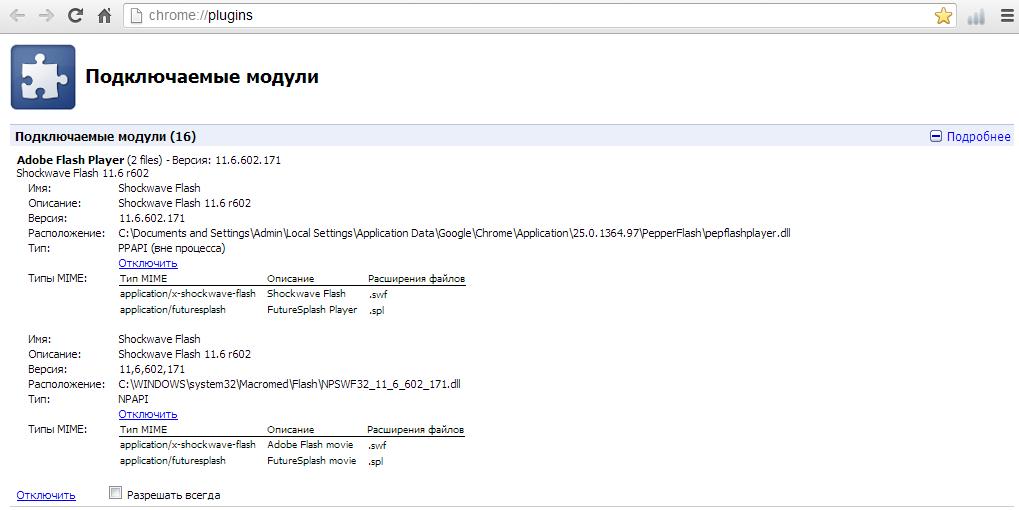Screen dimensions: 1019x510
Task: Reload the chrome://plugins page
Action: [x=75, y=16]
